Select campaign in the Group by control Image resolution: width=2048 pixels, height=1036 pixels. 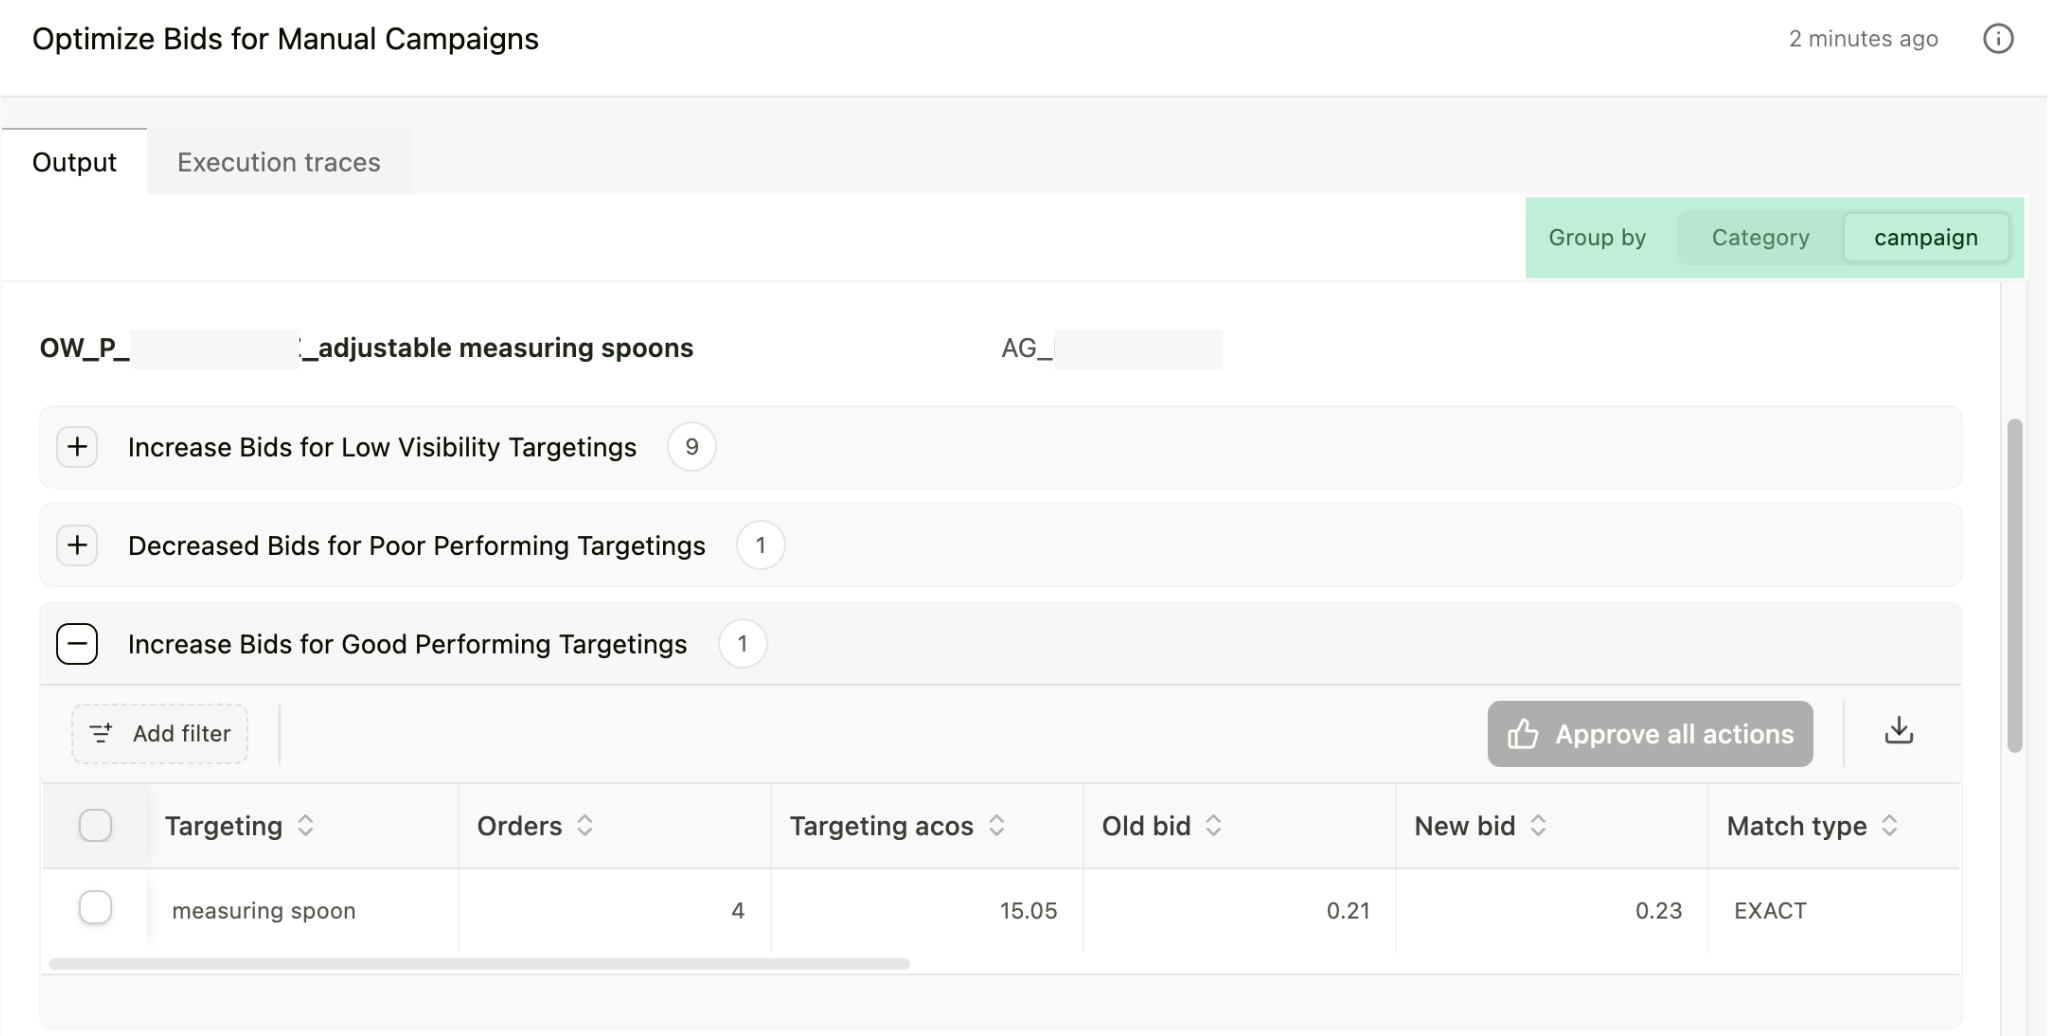coord(1925,237)
